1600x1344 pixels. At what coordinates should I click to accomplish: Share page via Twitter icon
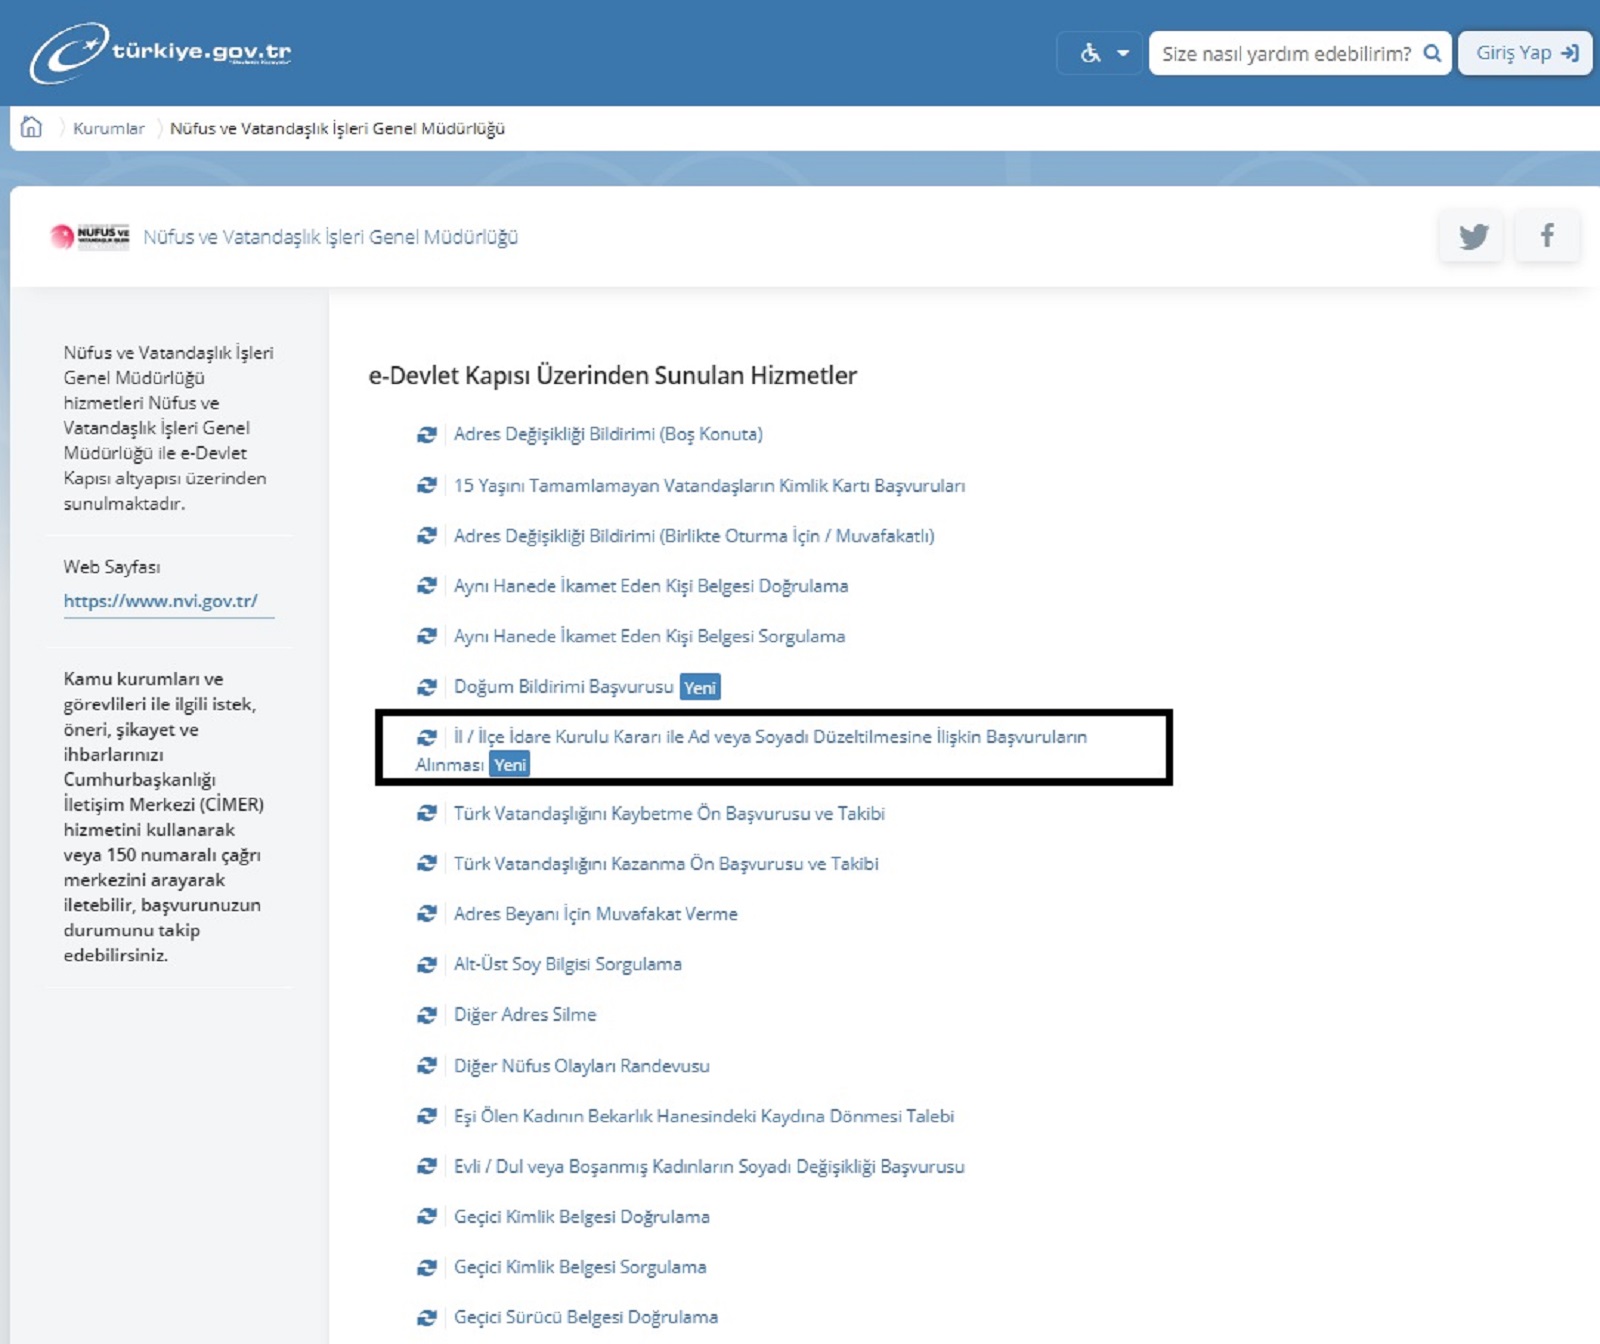[1472, 236]
